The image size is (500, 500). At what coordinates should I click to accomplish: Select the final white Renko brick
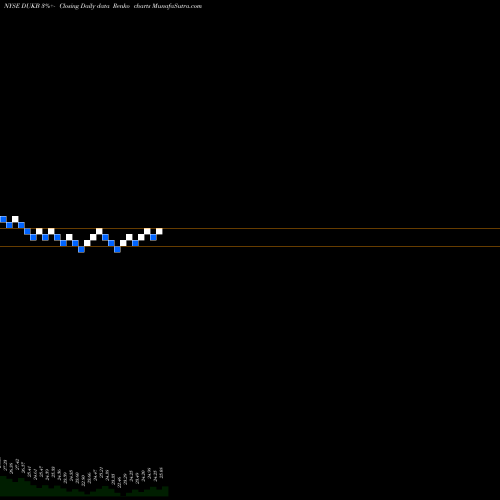point(159,231)
